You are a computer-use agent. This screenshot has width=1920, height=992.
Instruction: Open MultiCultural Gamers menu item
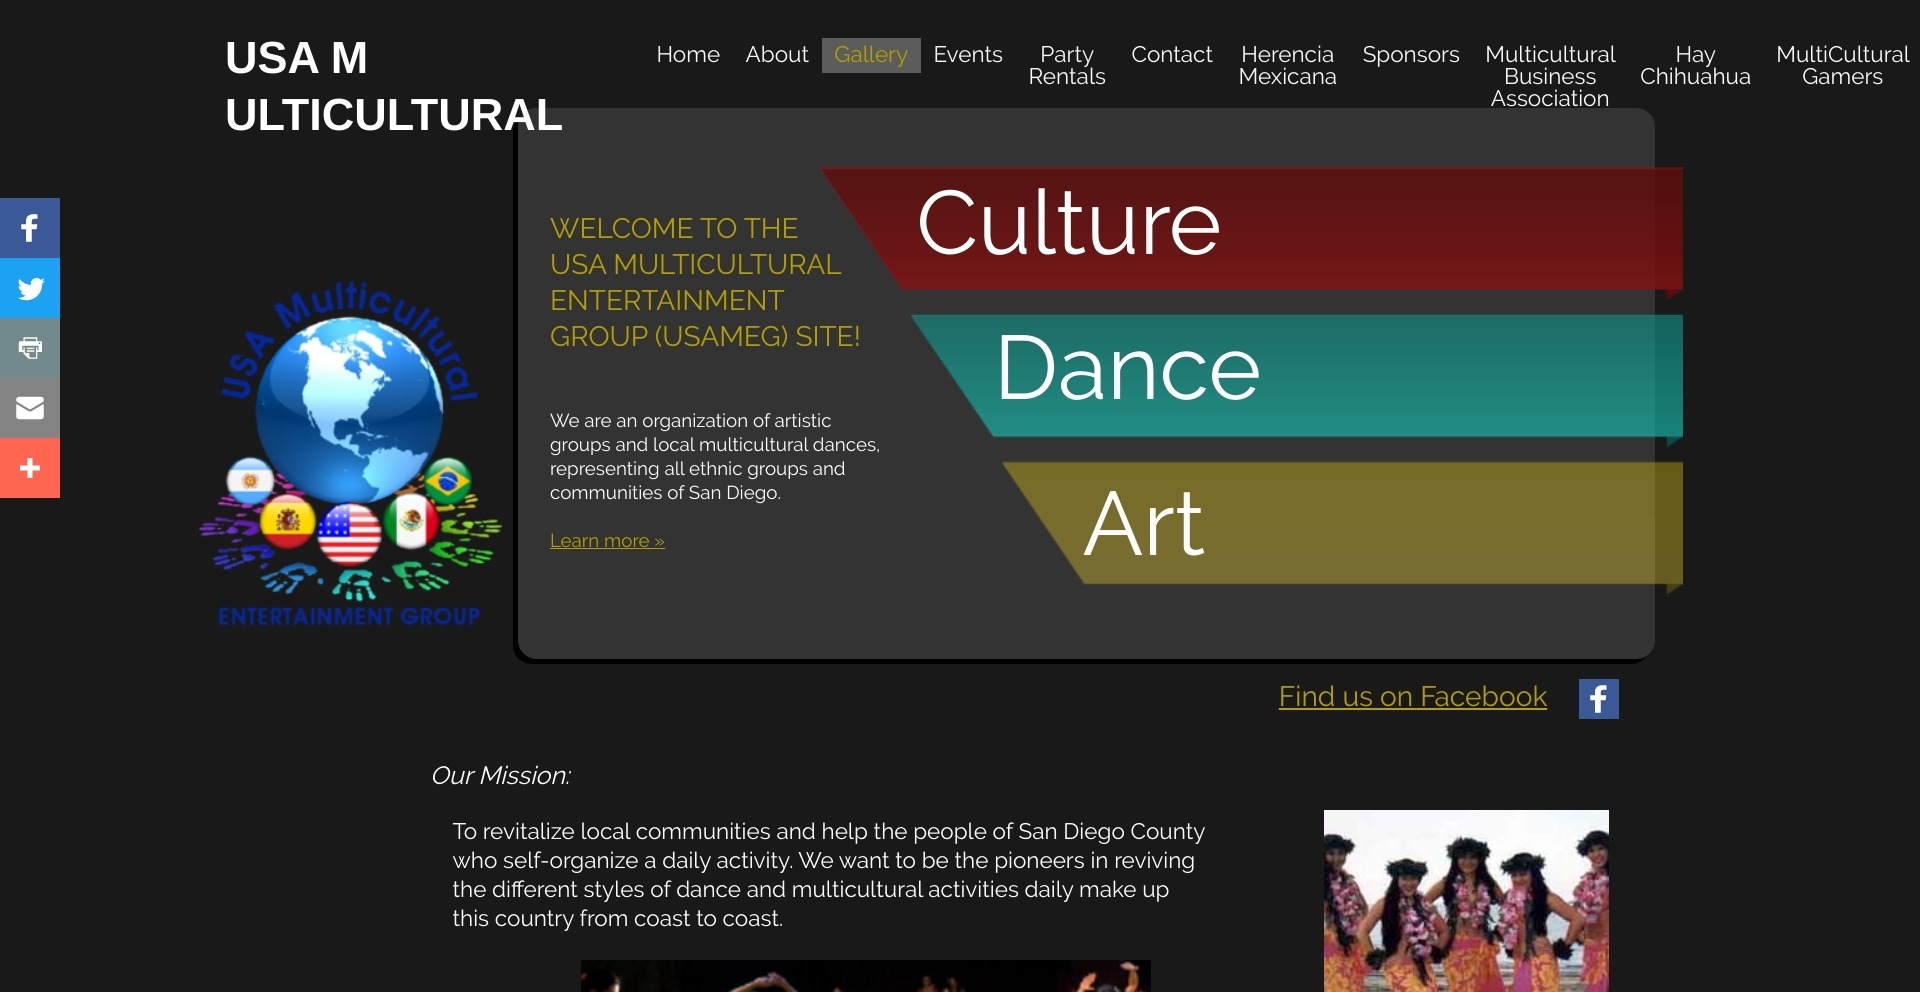pyautogui.click(x=1842, y=65)
